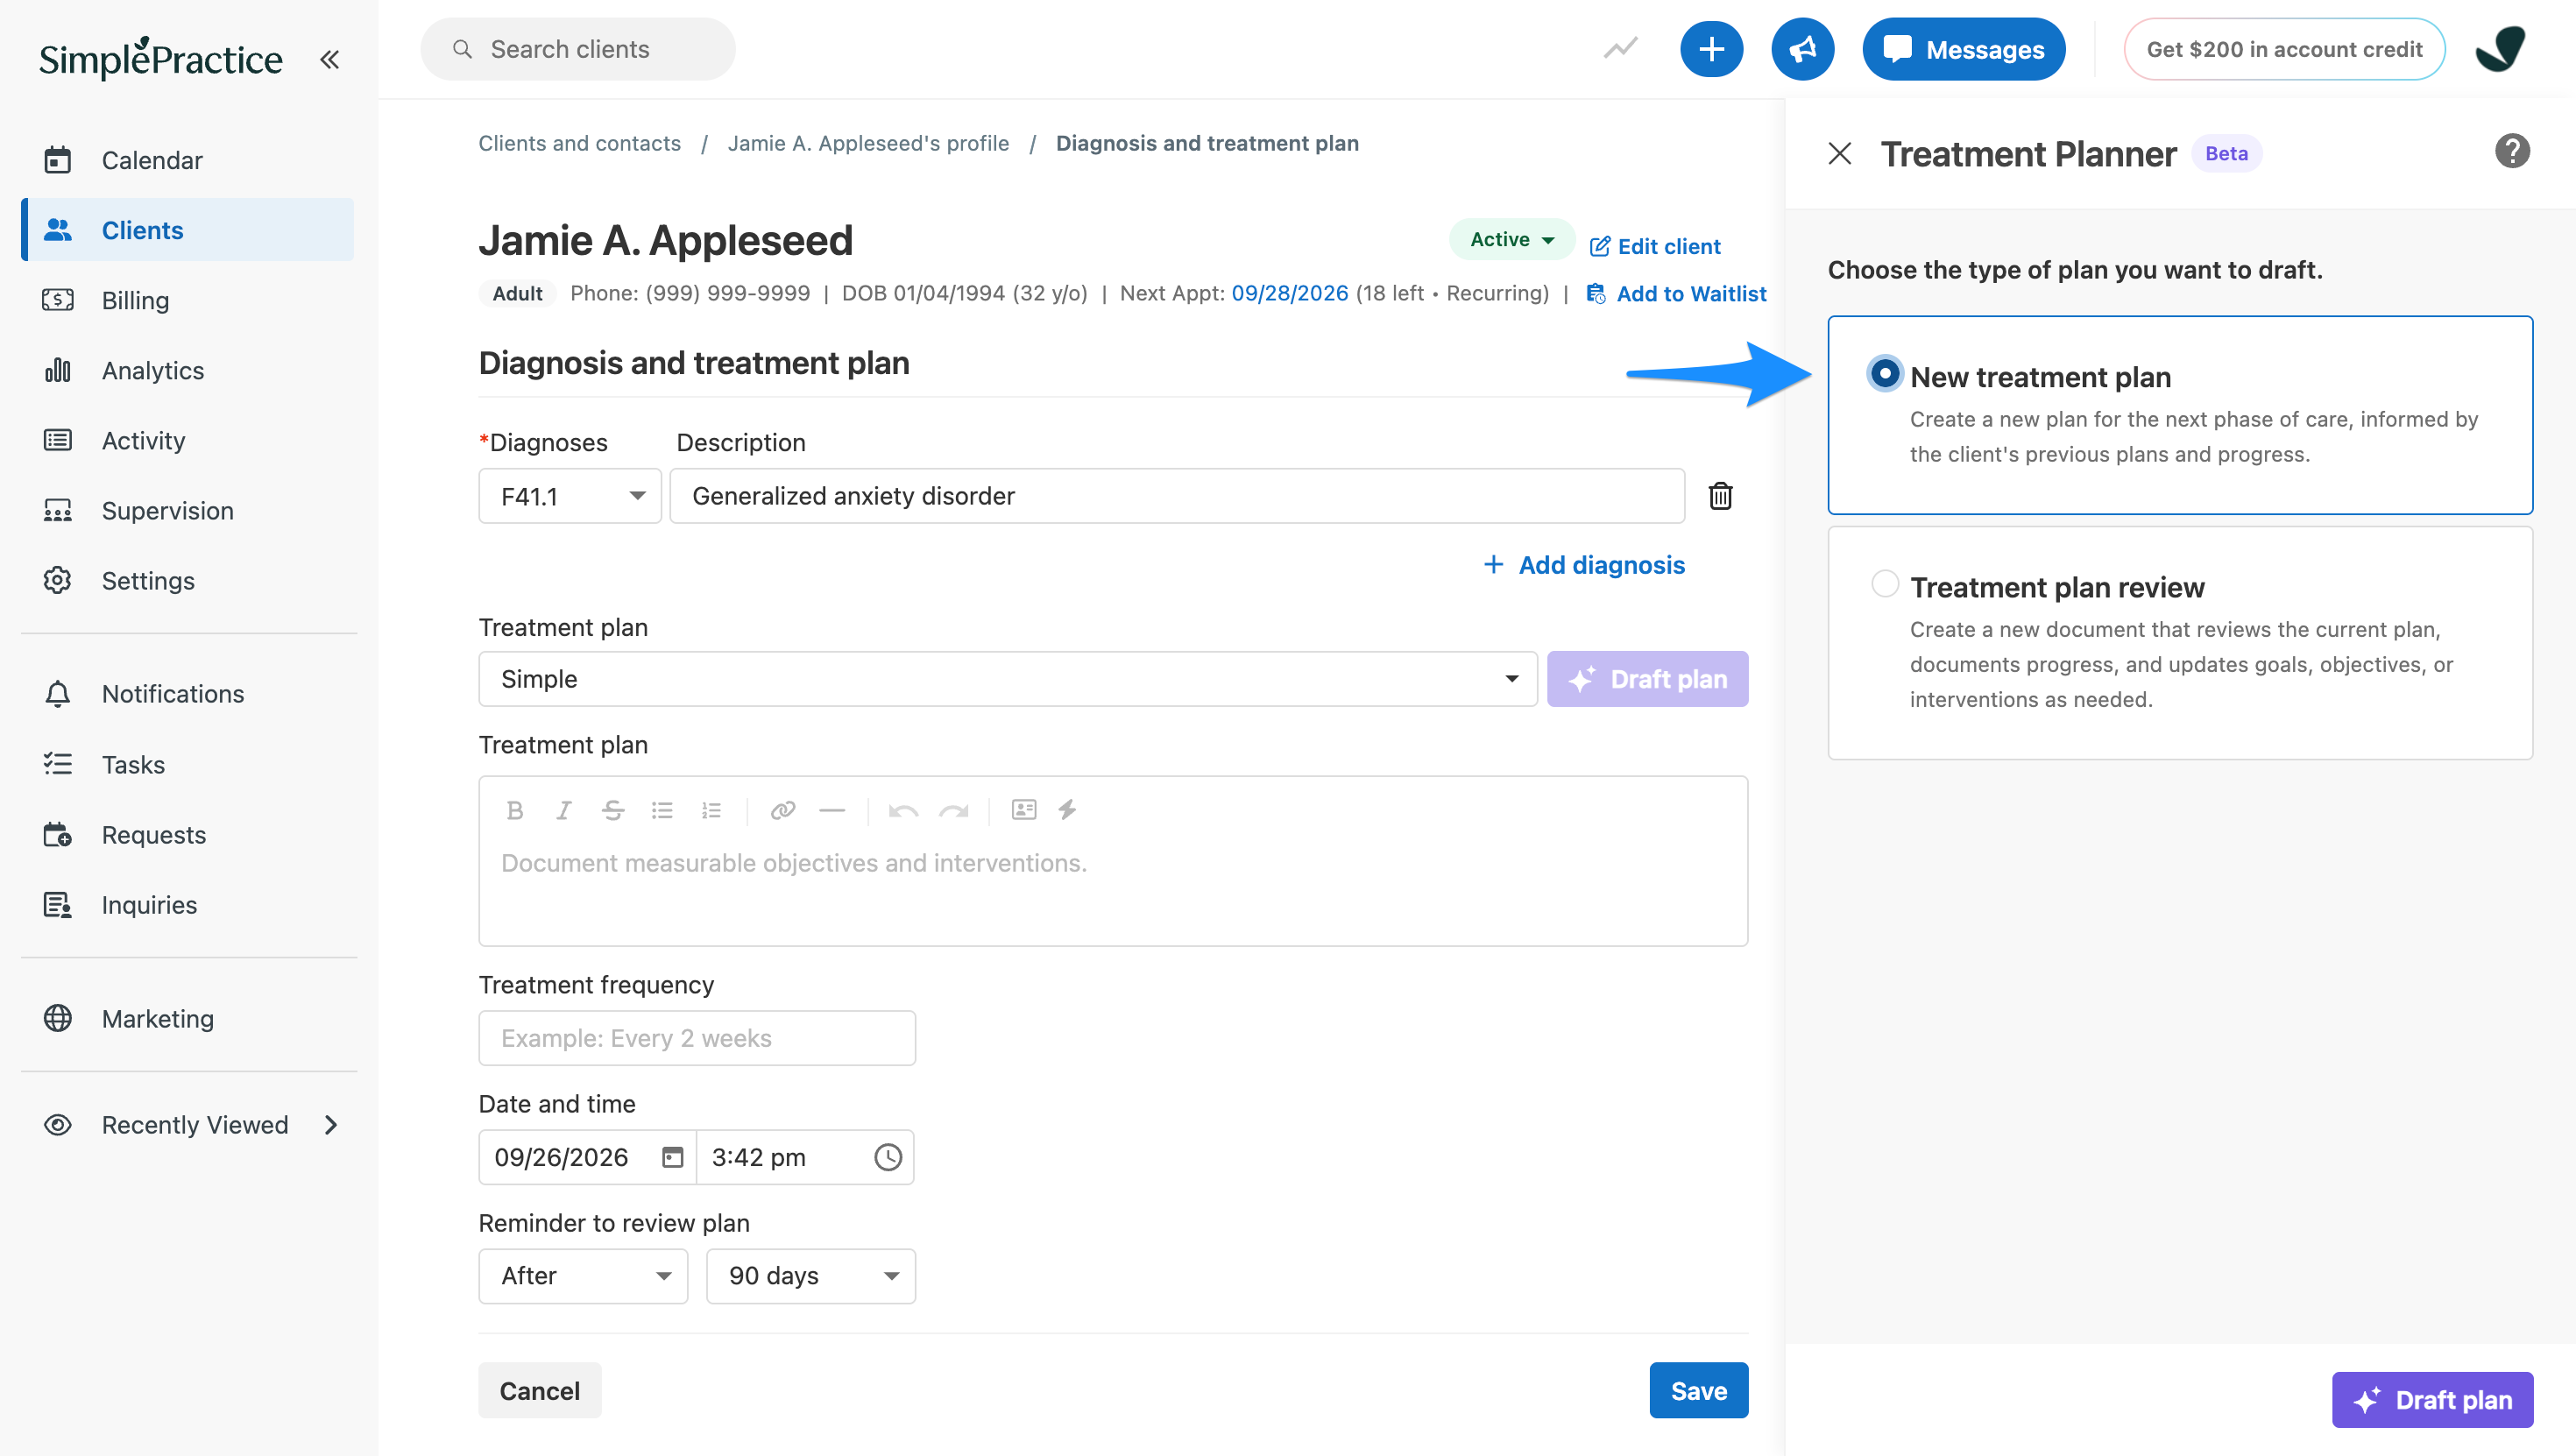Open Inquiries in the sidebar
Image resolution: width=2576 pixels, height=1456 pixels.
pyautogui.click(x=188, y=905)
